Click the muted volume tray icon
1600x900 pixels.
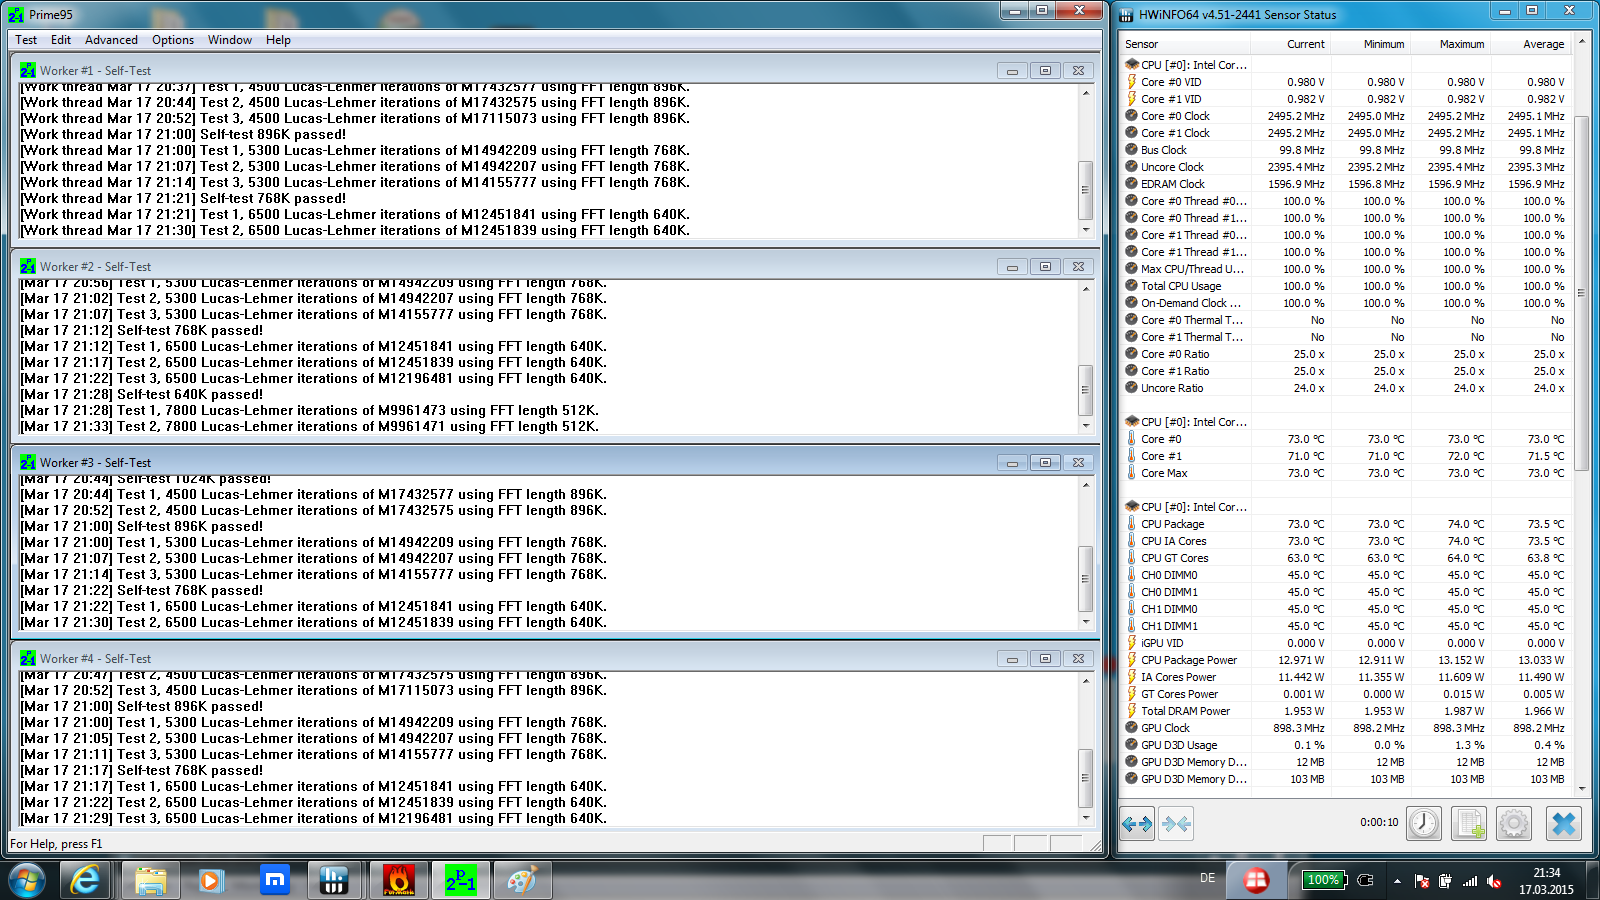click(1494, 881)
